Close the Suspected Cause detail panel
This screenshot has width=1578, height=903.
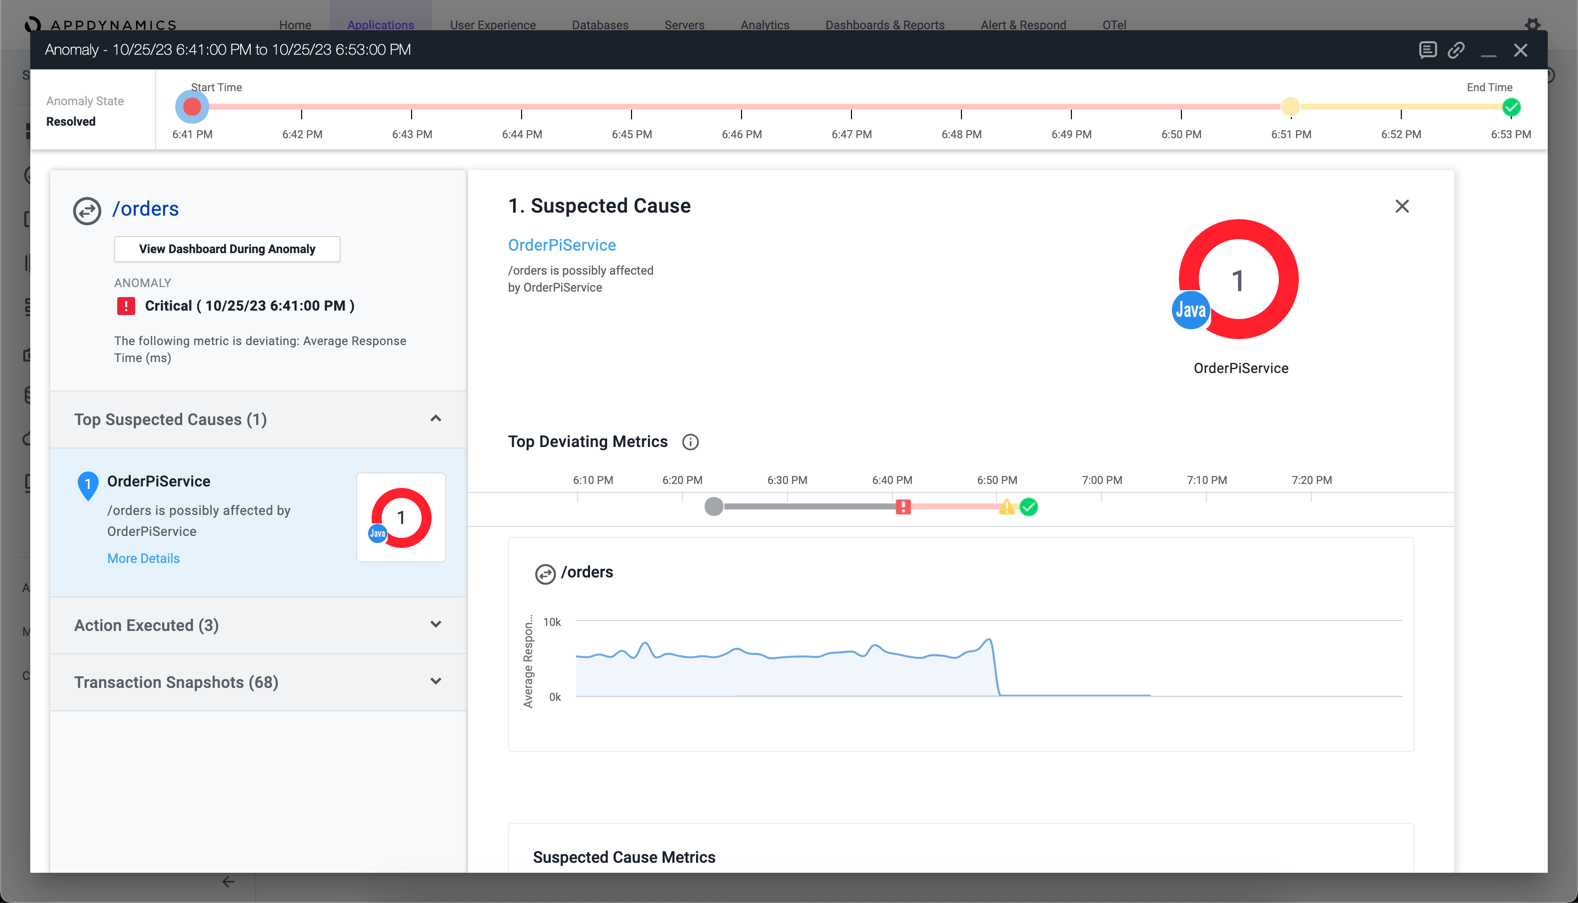pyautogui.click(x=1402, y=206)
